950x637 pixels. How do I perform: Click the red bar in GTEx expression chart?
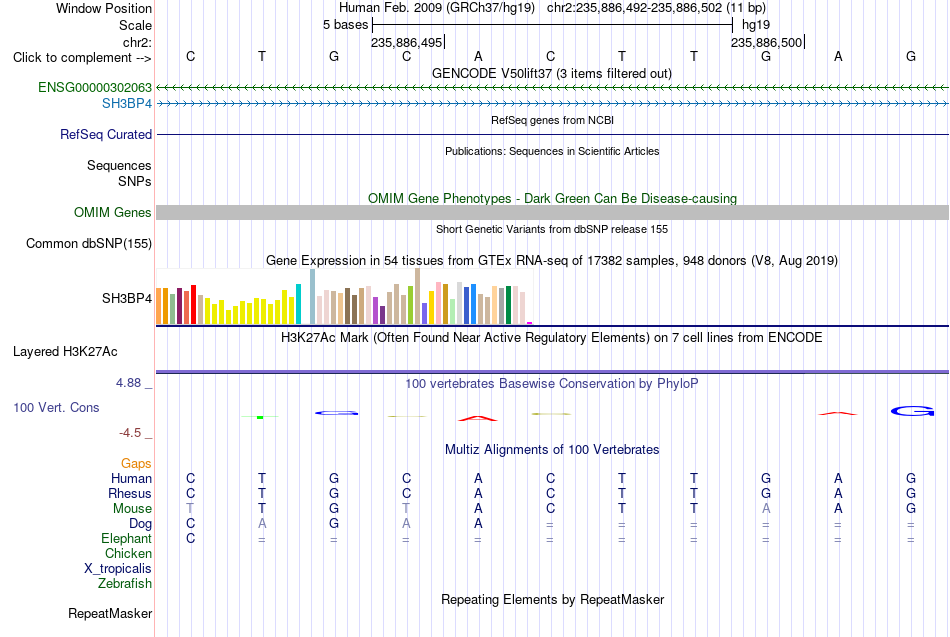click(x=193, y=305)
